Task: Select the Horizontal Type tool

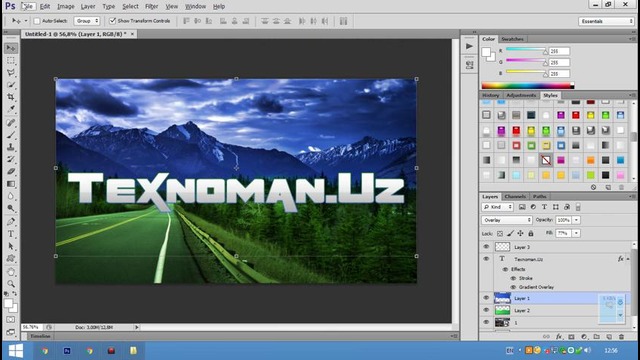Action: 11,234
